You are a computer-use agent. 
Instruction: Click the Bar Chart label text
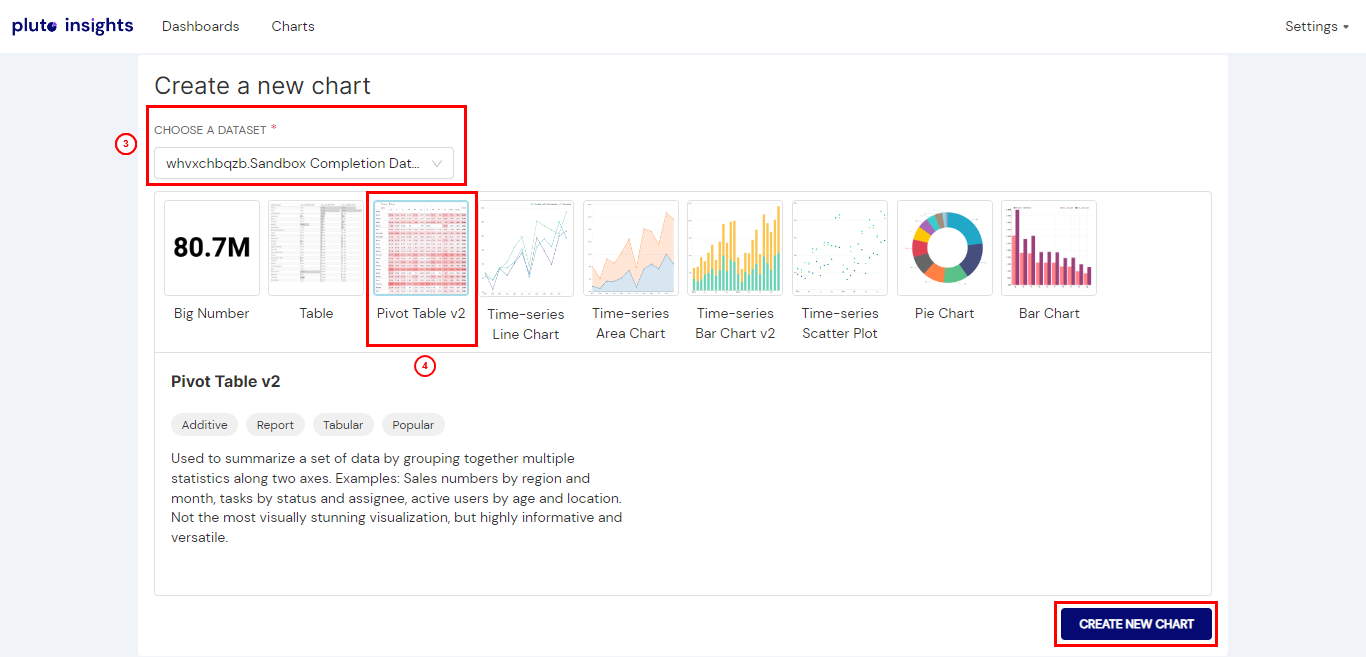click(x=1049, y=313)
